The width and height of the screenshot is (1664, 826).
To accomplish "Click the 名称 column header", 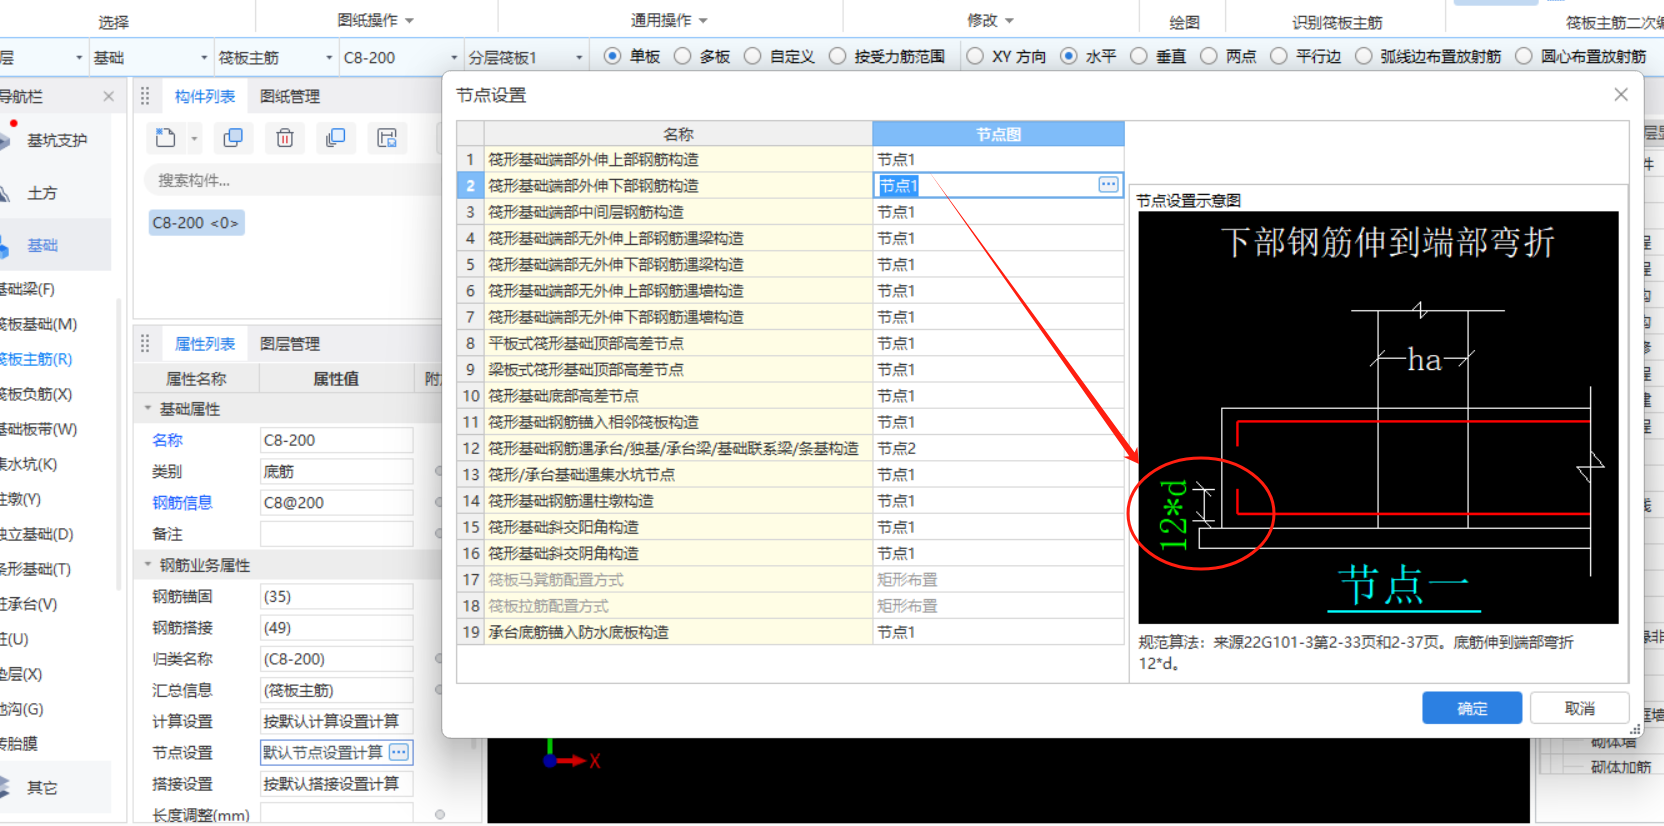I will [x=678, y=134].
